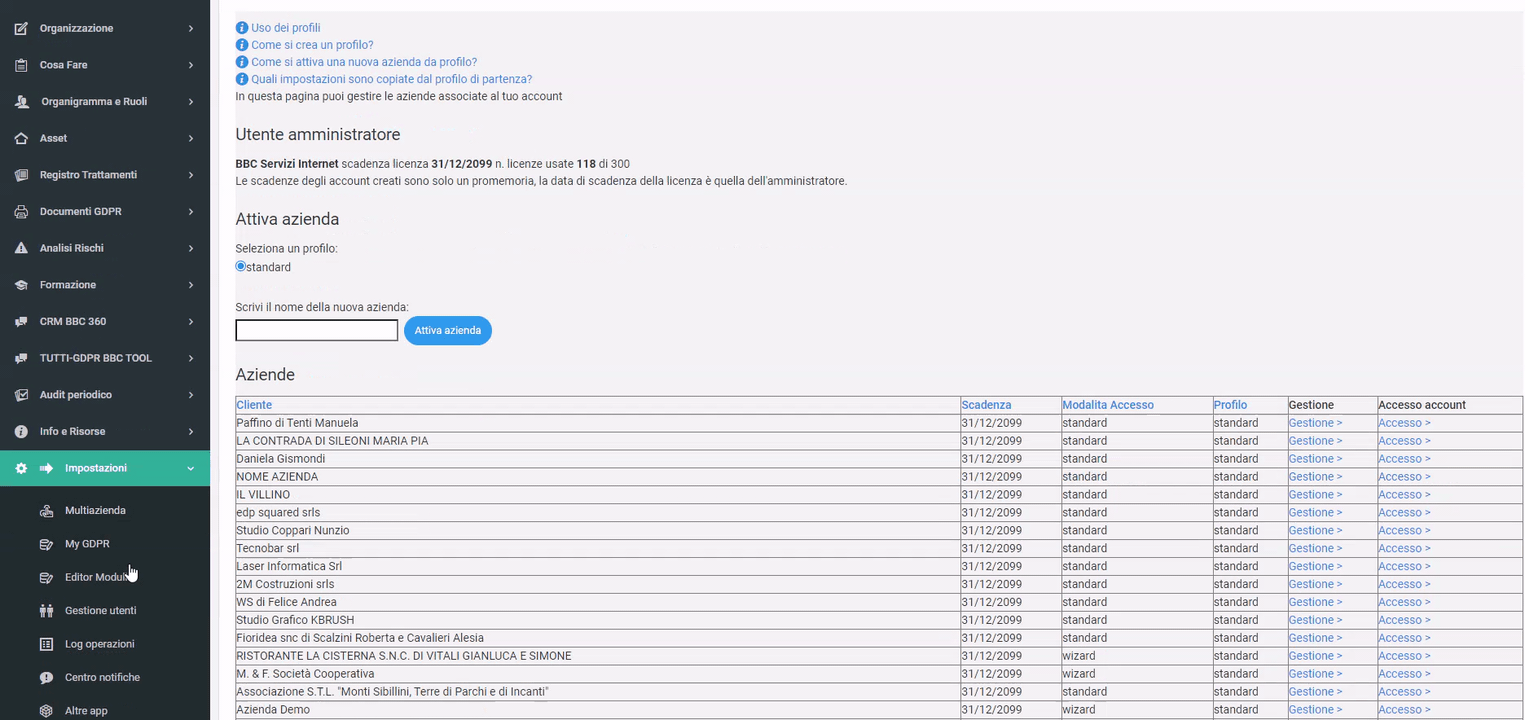Sort table by Profilo column header
Image resolution: width=1525 pixels, height=720 pixels.
tap(1230, 405)
